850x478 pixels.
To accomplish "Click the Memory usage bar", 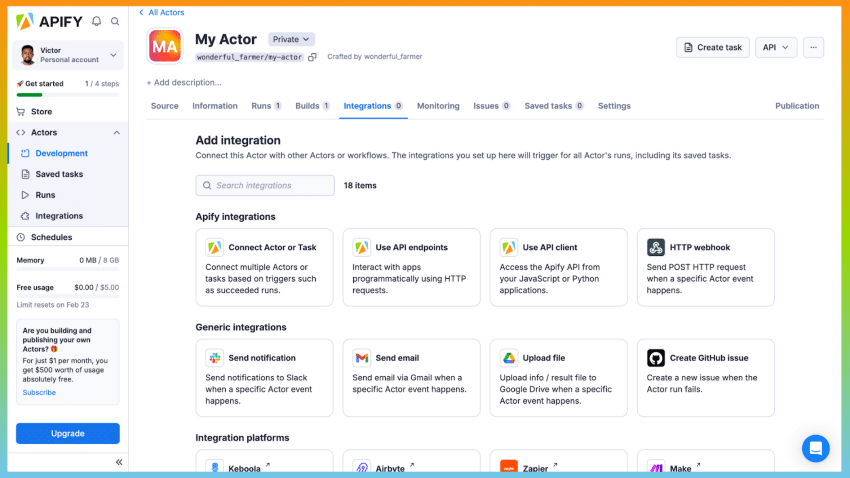I will [68, 269].
